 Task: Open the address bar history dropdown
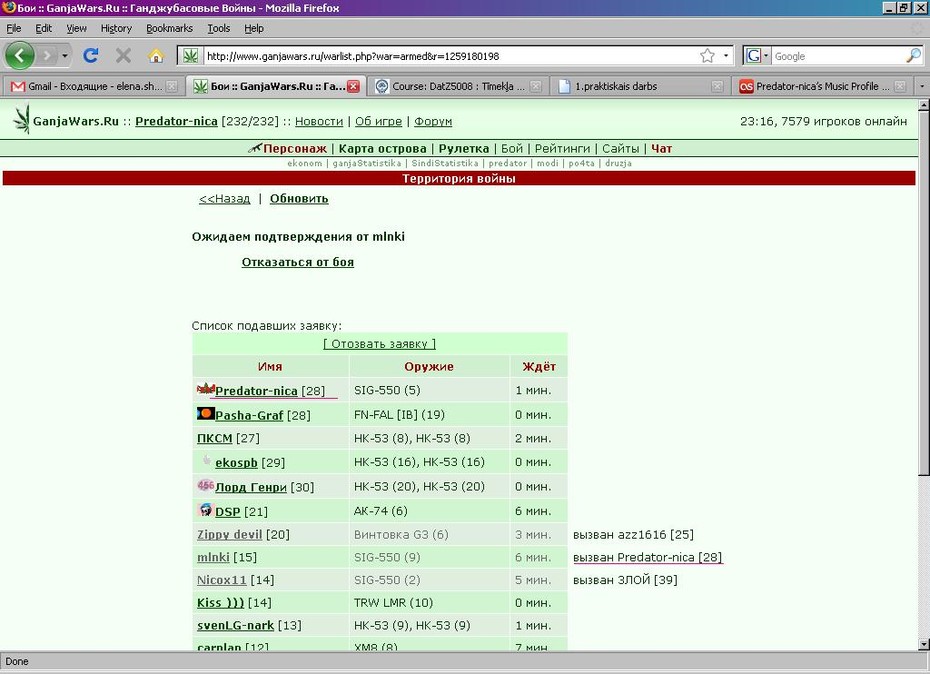pos(726,56)
